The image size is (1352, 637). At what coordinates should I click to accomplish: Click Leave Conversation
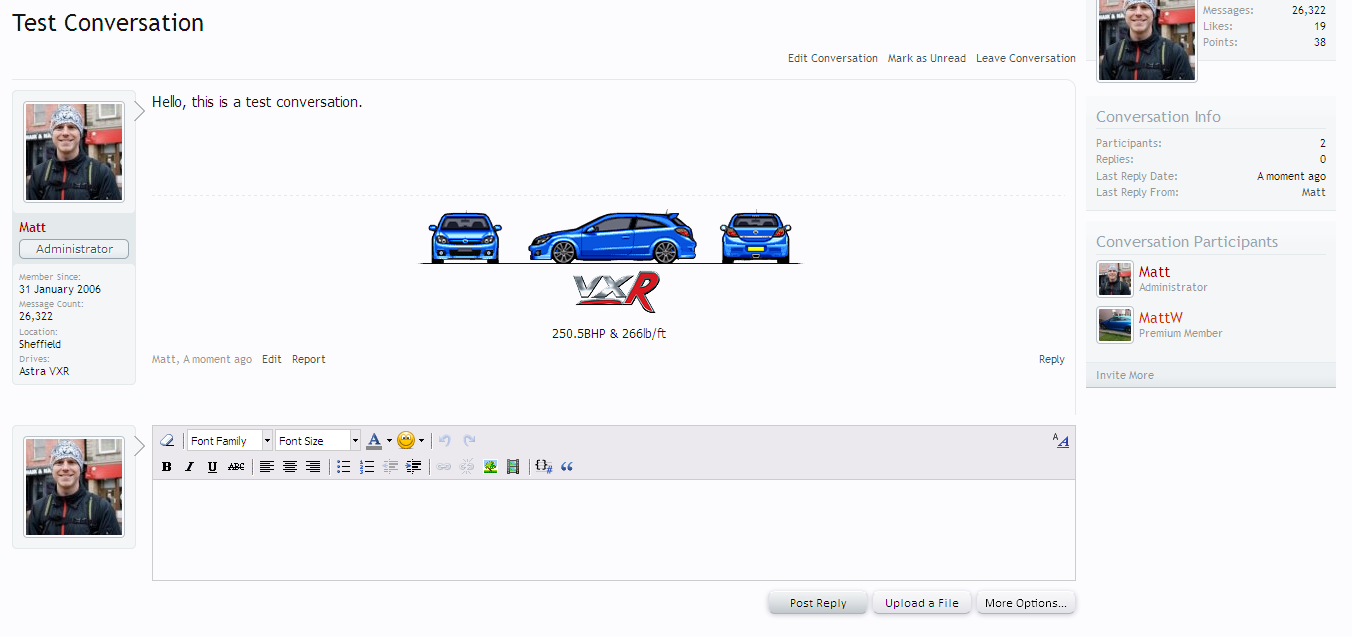(x=1026, y=58)
